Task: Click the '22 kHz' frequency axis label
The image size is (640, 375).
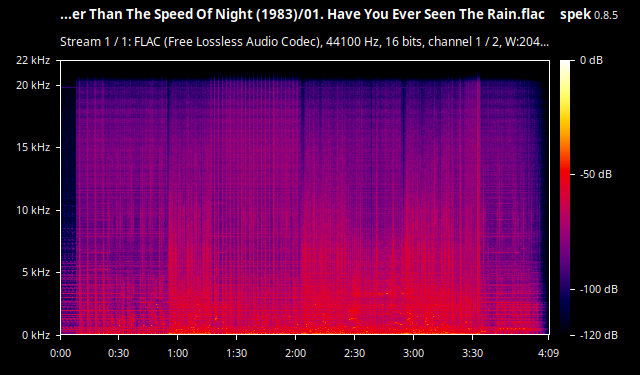Action: [x=33, y=60]
